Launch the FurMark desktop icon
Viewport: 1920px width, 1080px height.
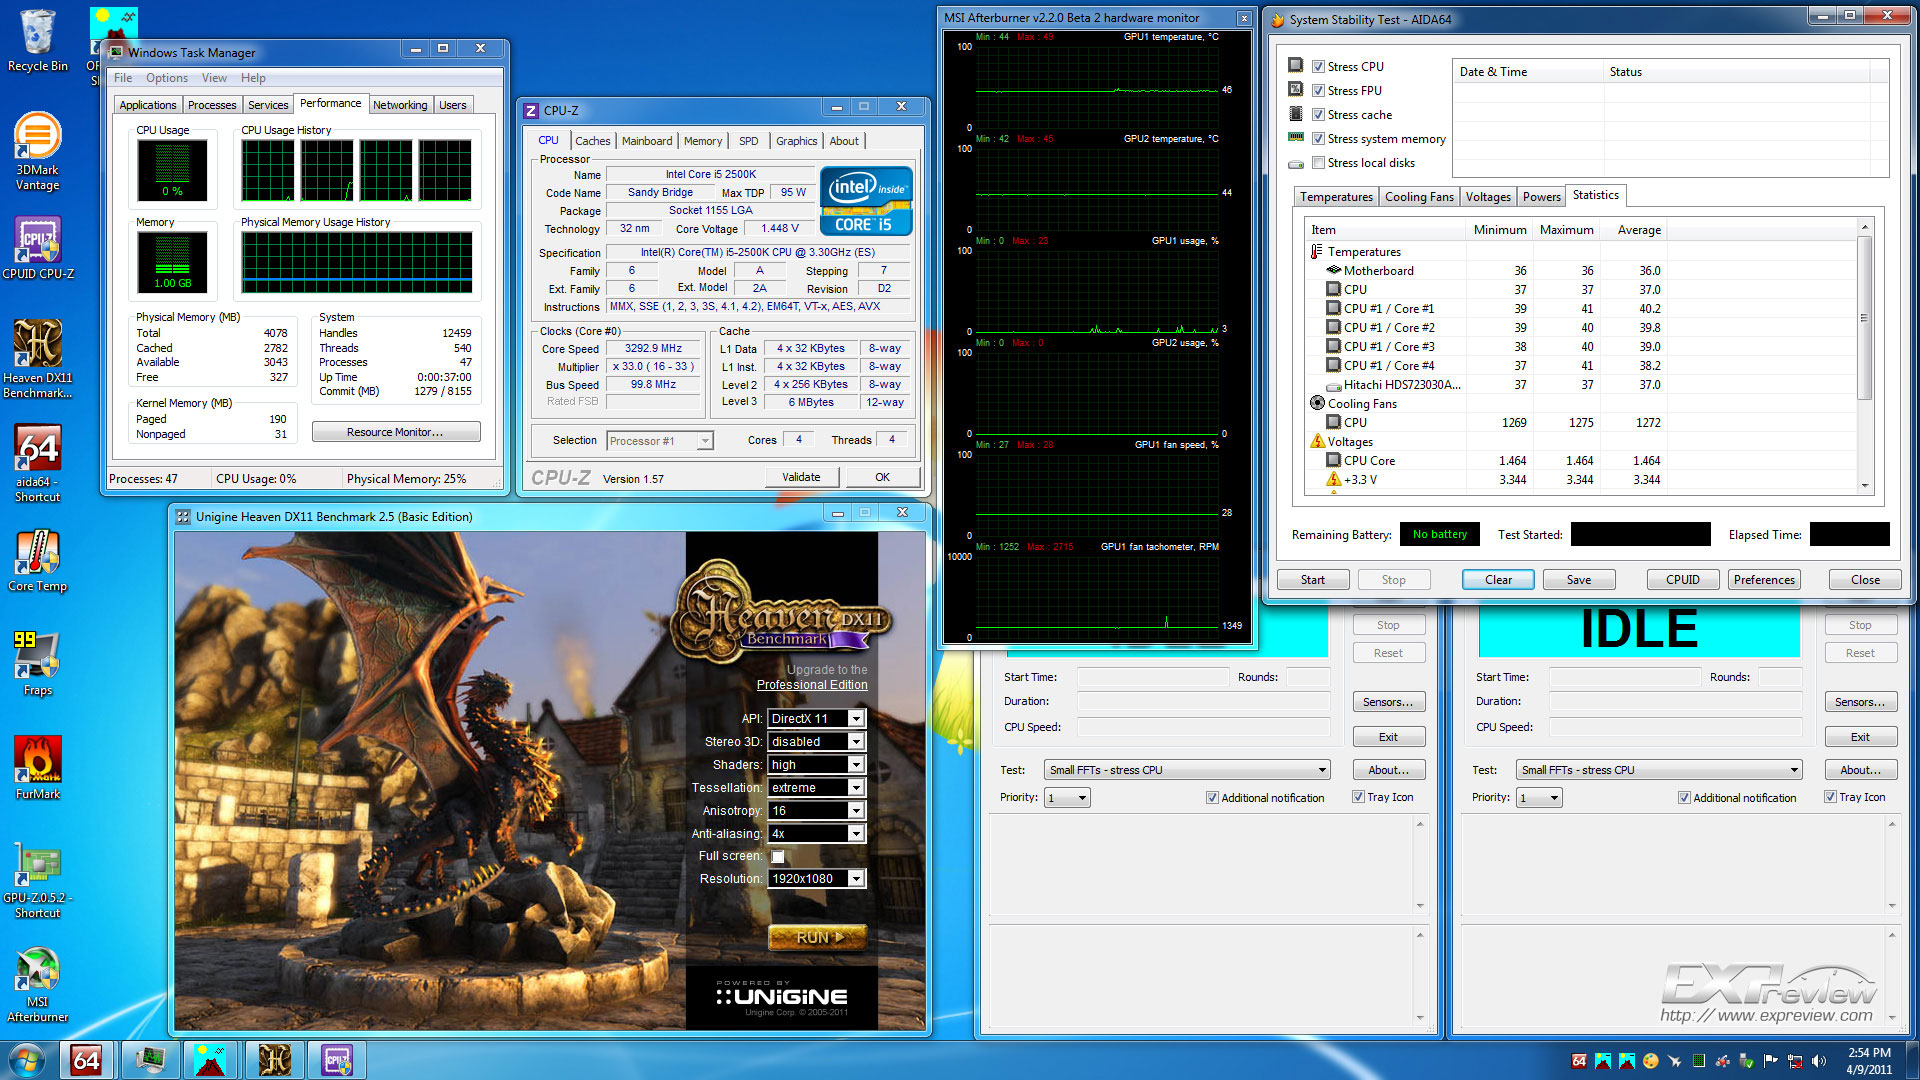tap(38, 768)
